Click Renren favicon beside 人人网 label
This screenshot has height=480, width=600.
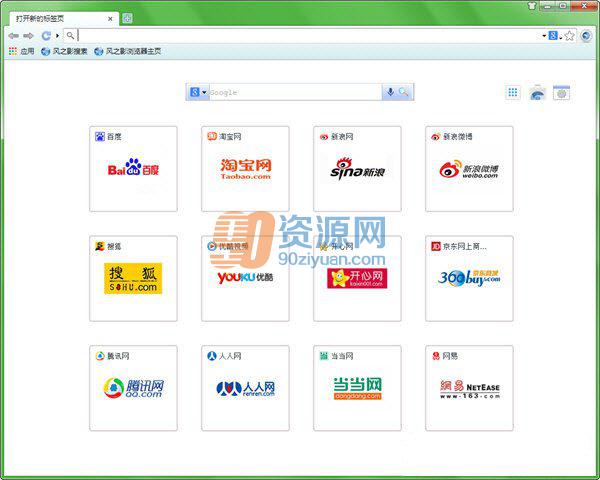point(212,356)
